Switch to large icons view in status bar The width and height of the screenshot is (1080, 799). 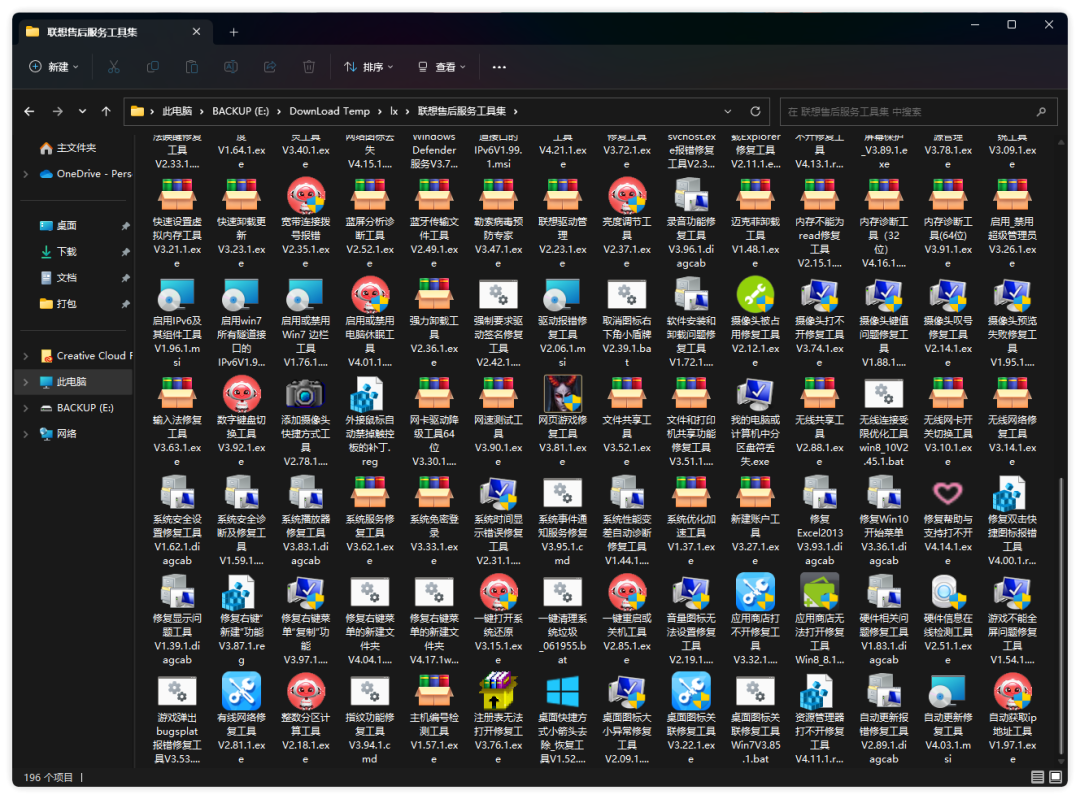1055,777
